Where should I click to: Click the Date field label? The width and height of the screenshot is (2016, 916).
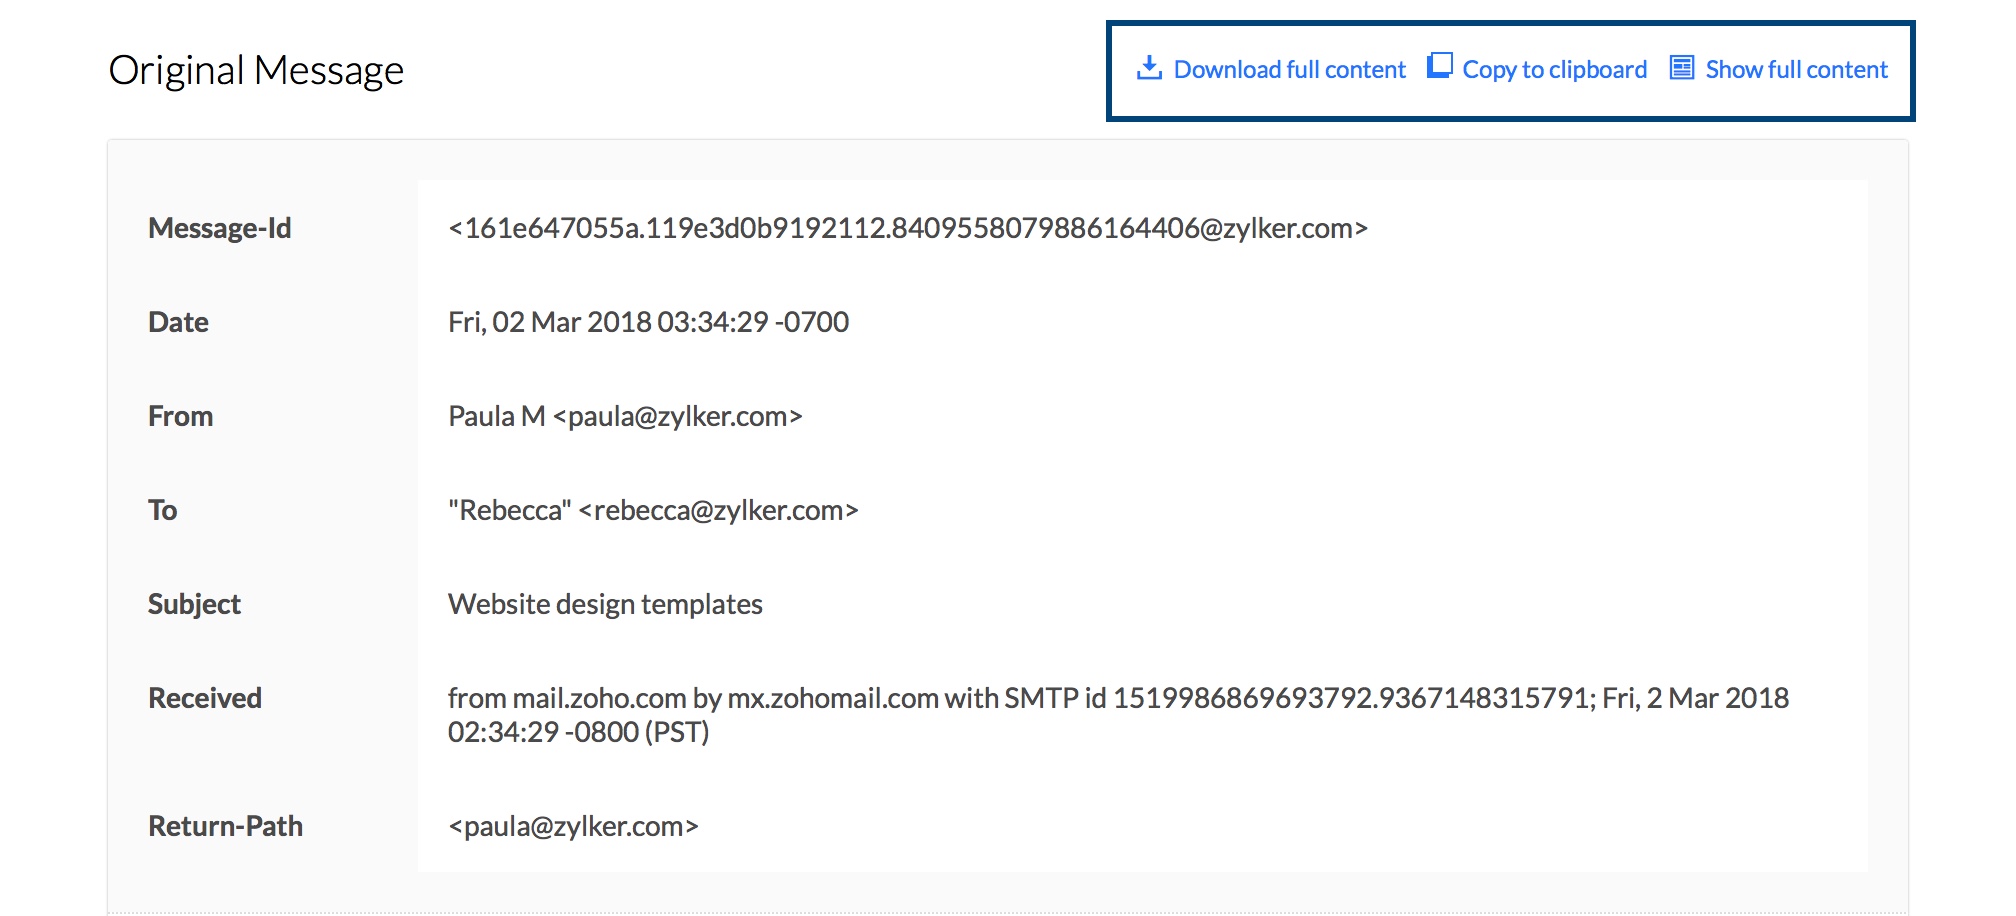tap(178, 322)
